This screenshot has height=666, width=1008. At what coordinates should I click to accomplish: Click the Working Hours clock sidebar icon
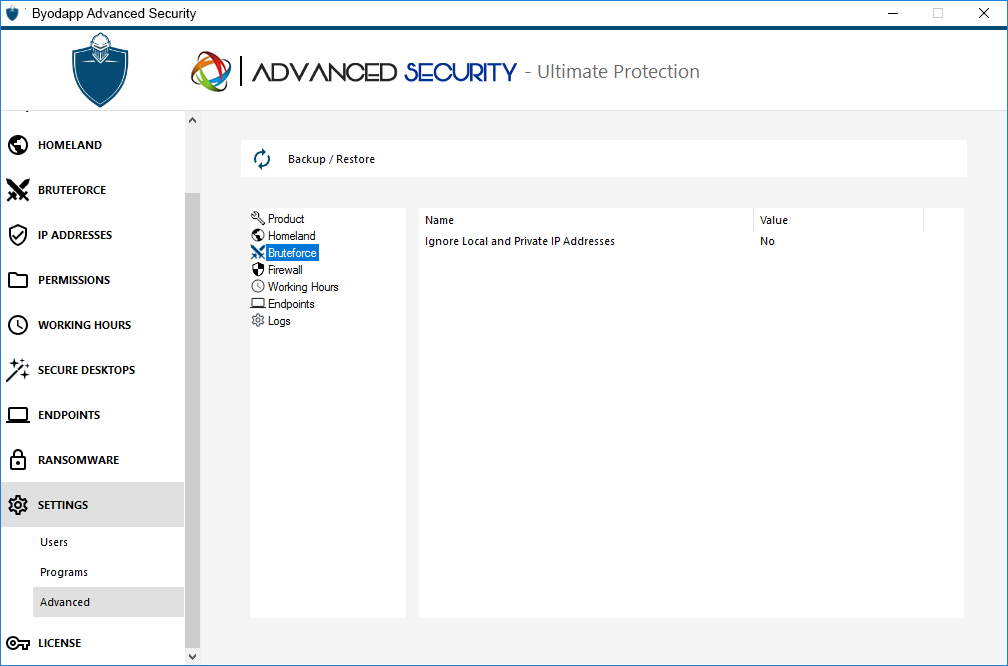click(18, 325)
